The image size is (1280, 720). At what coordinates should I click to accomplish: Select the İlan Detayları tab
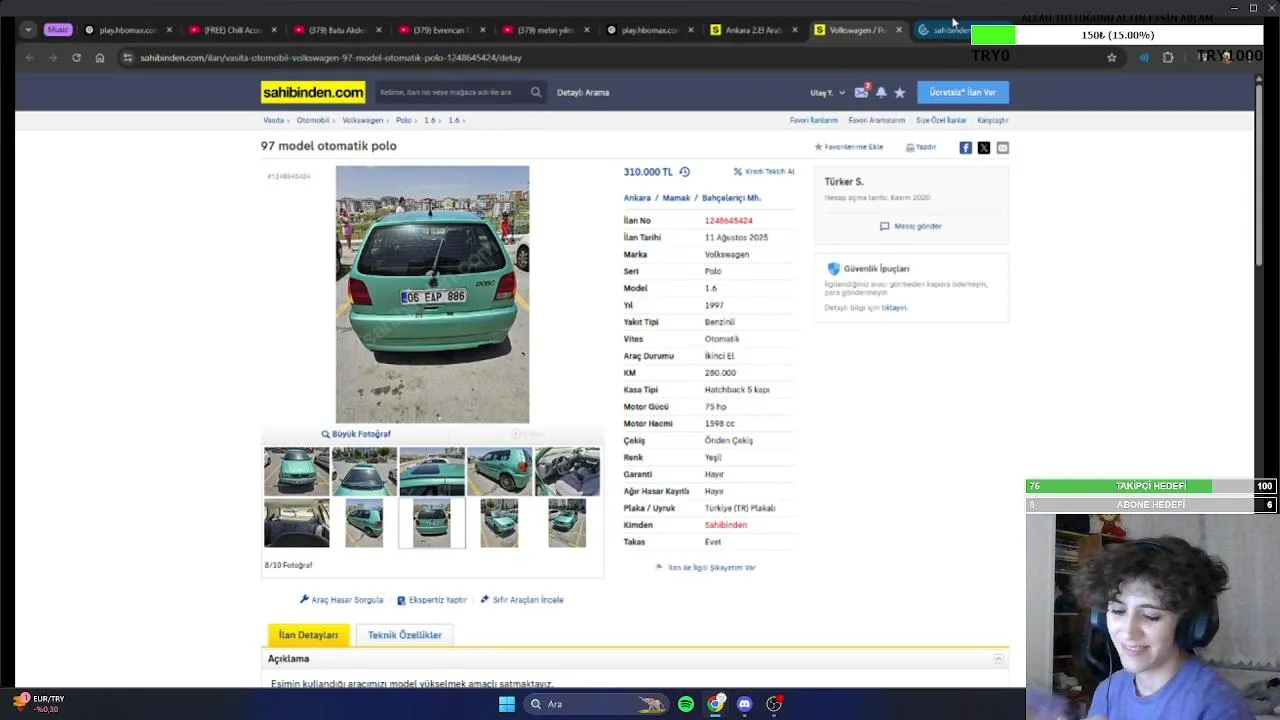pos(308,635)
